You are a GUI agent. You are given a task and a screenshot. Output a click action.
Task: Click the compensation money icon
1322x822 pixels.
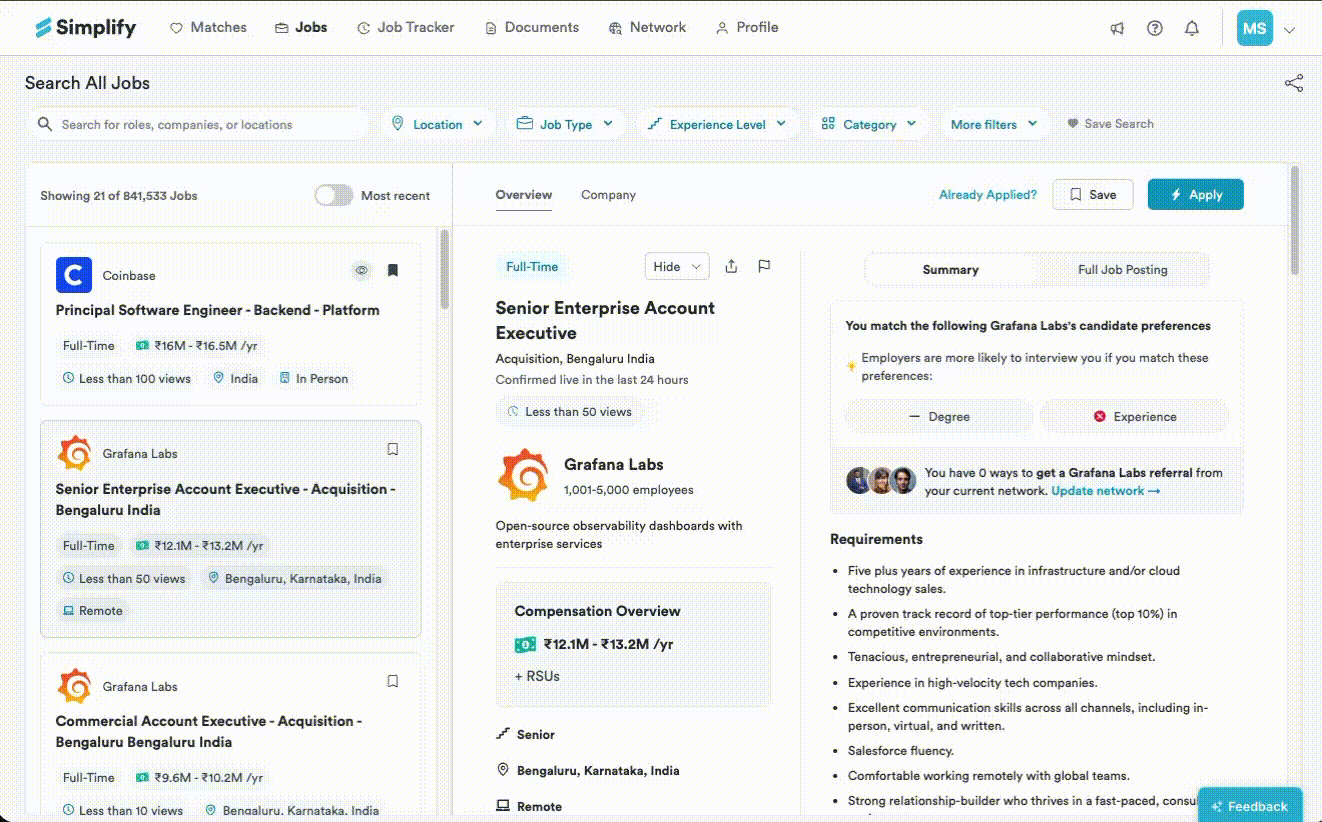coord(525,645)
